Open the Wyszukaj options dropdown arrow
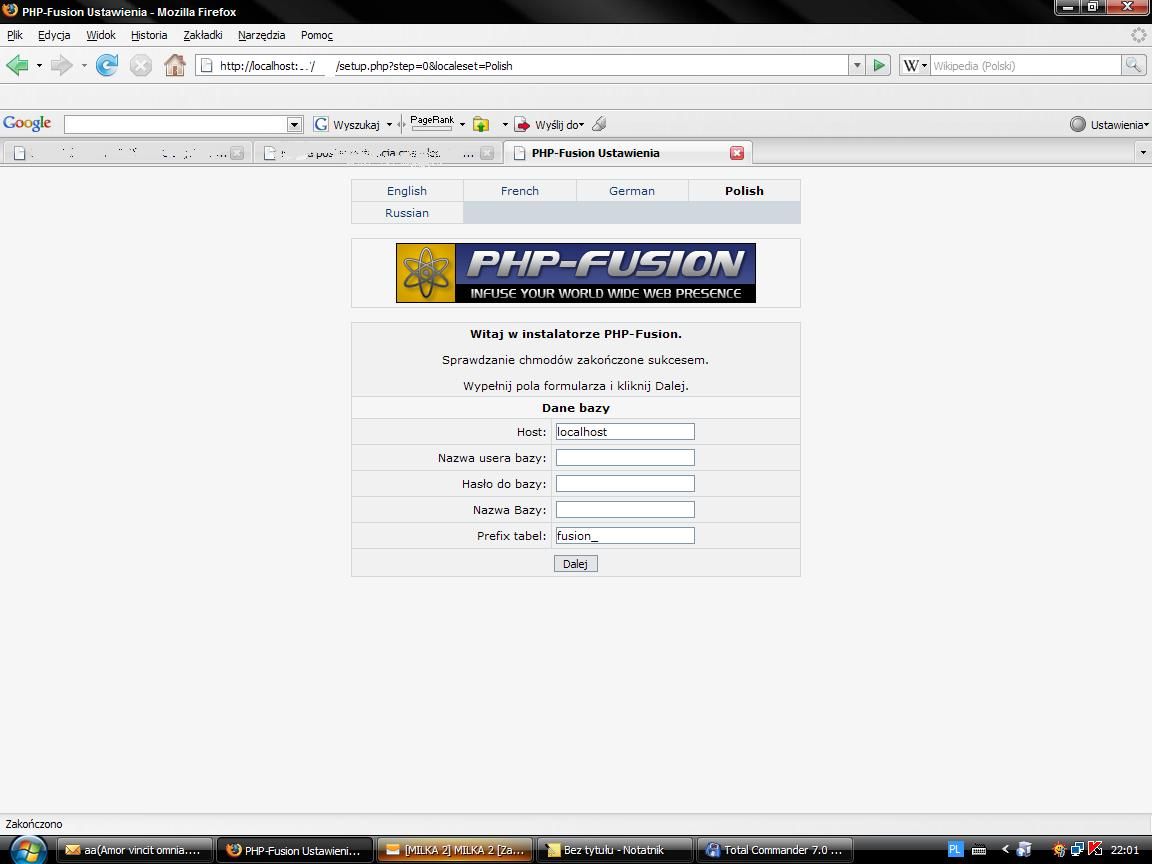Screen dimensions: 1152x864 click(x=389, y=124)
